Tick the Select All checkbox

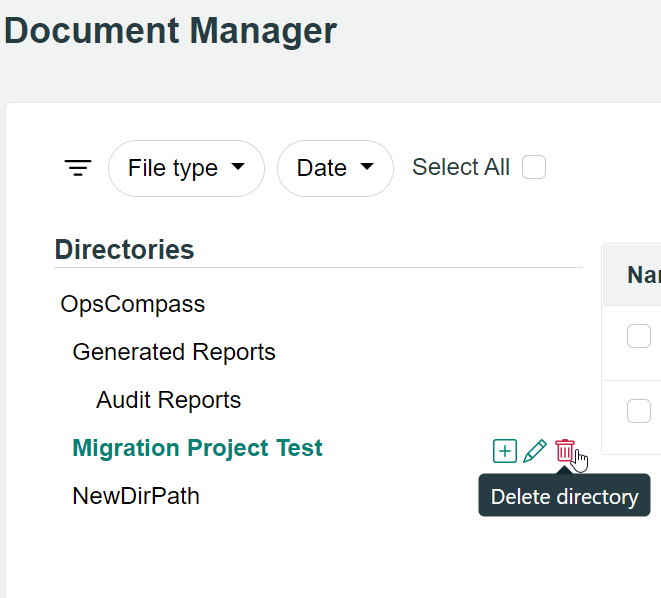pos(534,167)
